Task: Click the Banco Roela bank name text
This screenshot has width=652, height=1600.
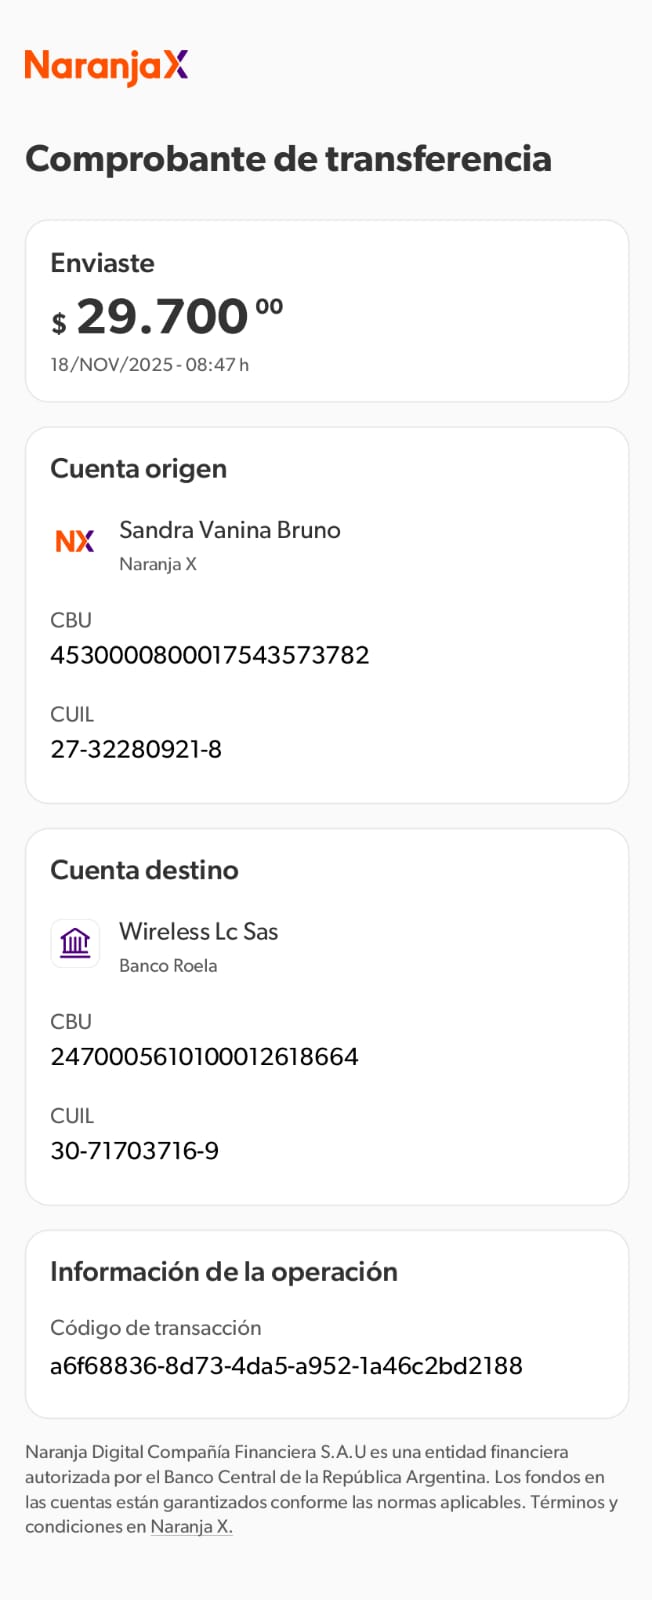Action: pyautogui.click(x=168, y=966)
